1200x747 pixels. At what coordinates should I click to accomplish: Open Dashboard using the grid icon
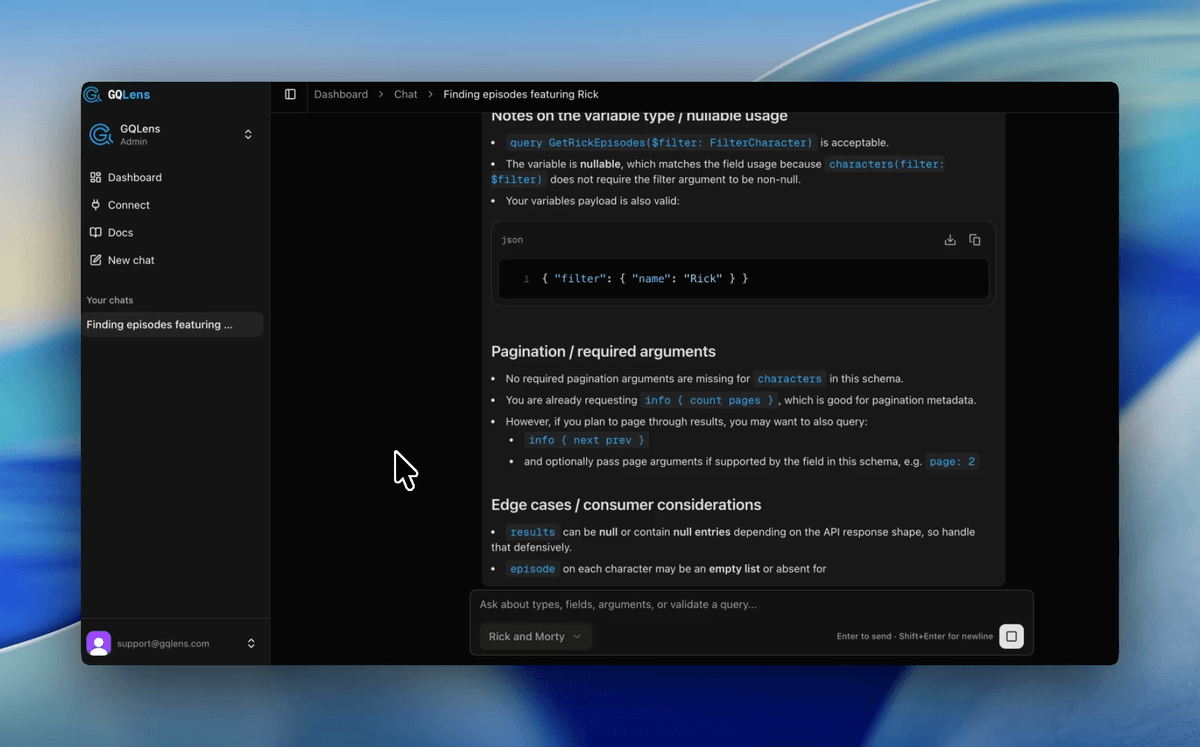[95, 177]
